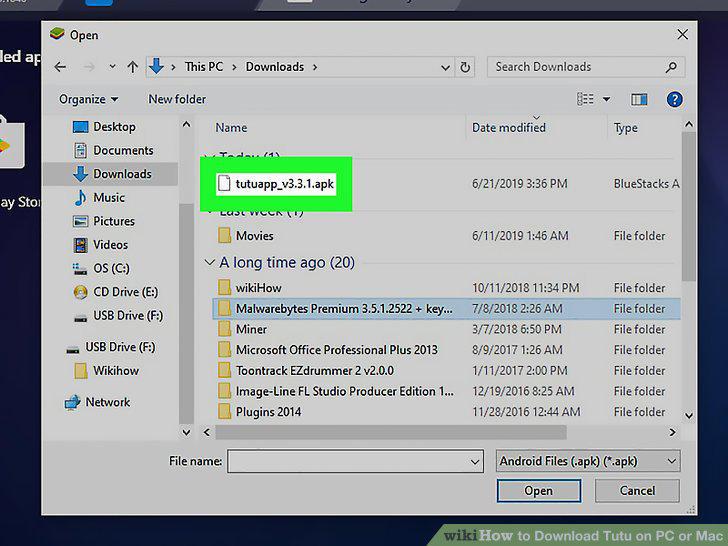Select Downloads in the sidebar
The height and width of the screenshot is (546, 728).
coord(111,174)
